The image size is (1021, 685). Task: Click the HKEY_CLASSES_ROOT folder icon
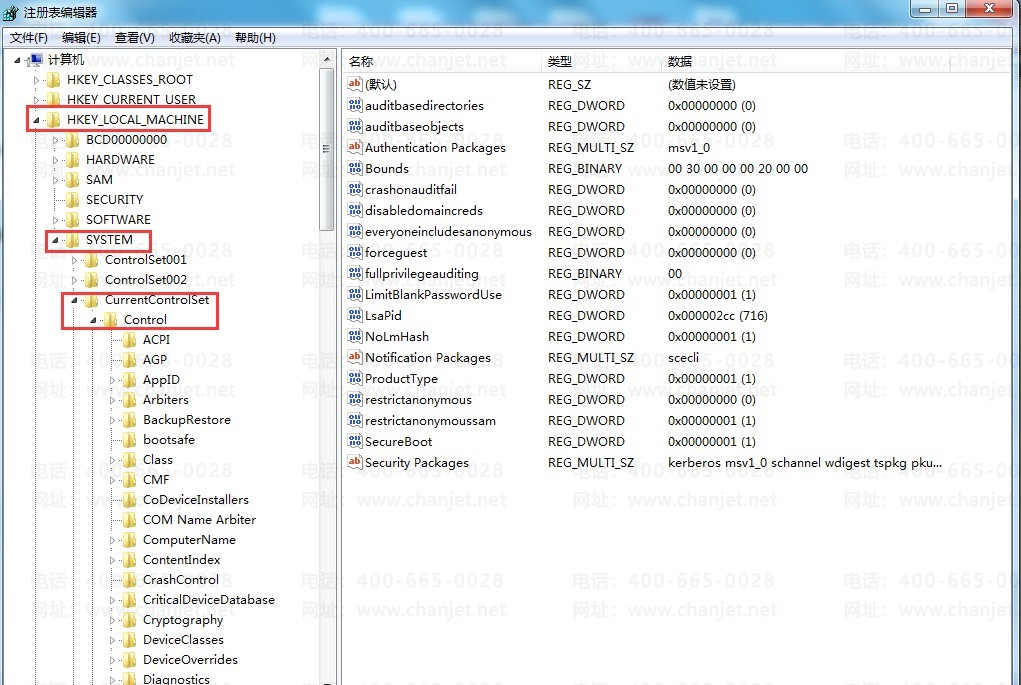pyautogui.click(x=54, y=79)
